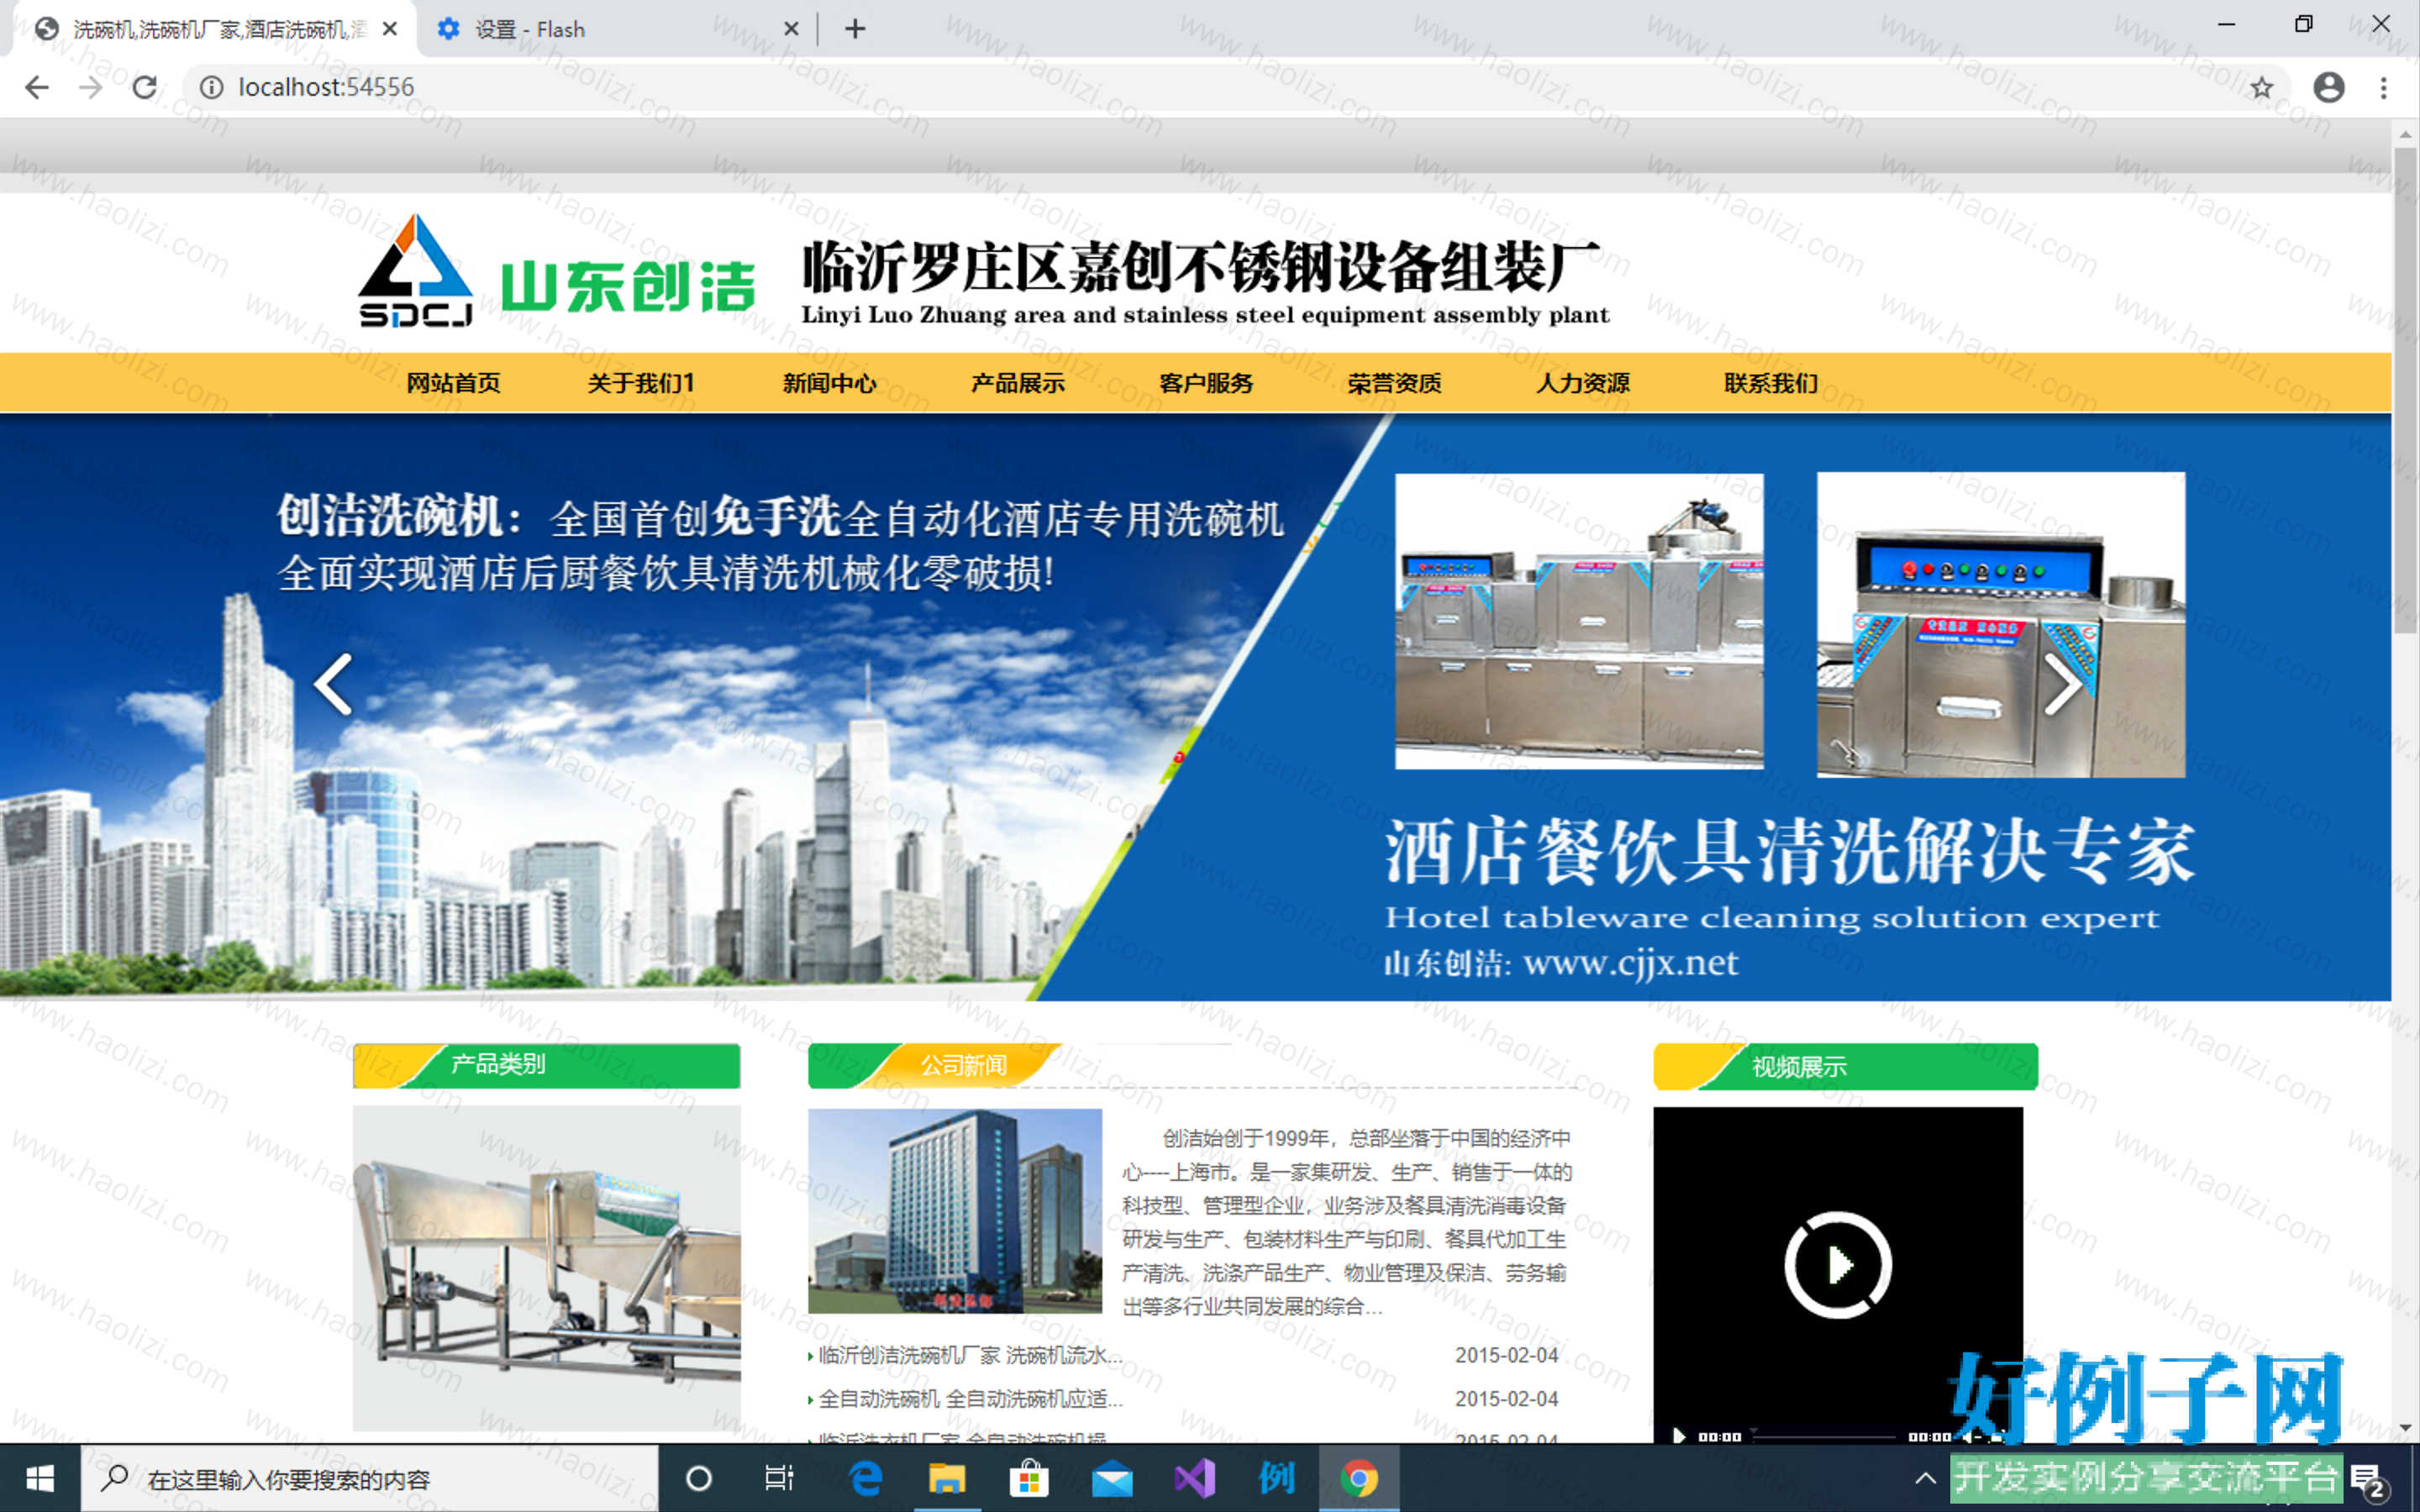
Task: Show previous banner slide with left arrow
Action: [x=333, y=685]
